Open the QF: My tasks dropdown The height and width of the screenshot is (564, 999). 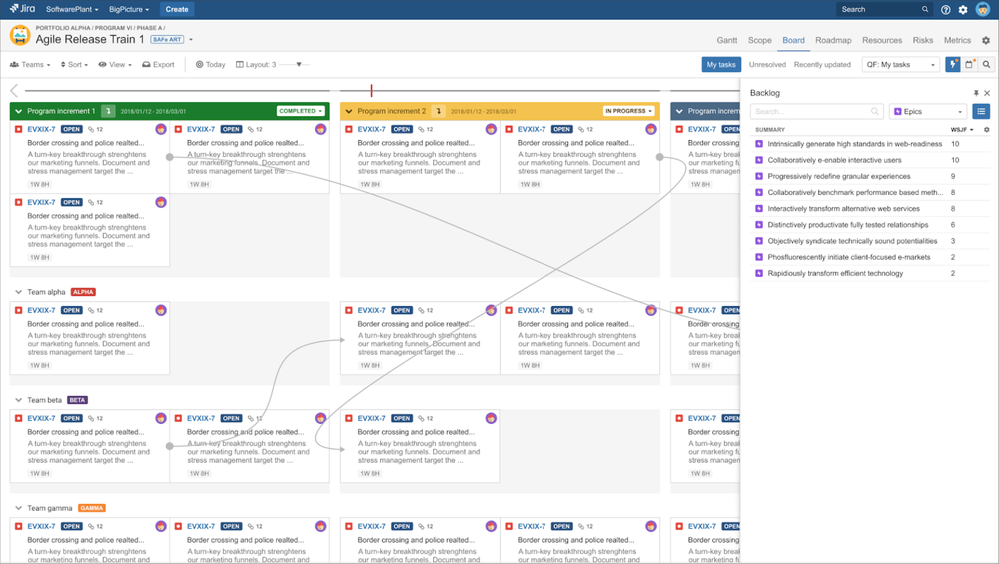(x=900, y=64)
